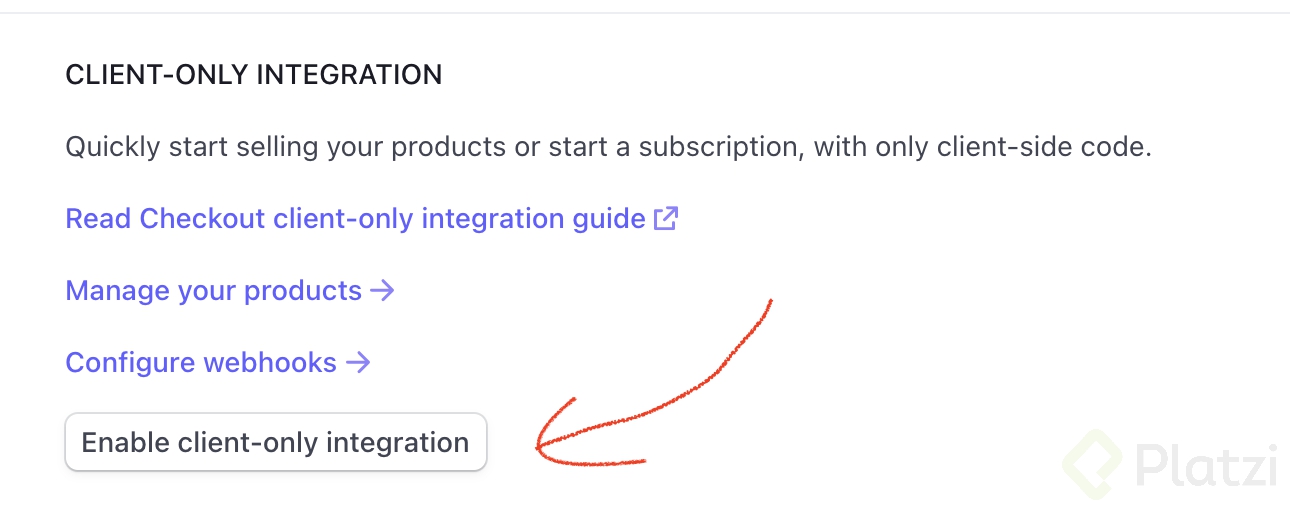Screen dimensions: 1290x506
Task: Click the Enable client-only integration button
Action: [275, 442]
